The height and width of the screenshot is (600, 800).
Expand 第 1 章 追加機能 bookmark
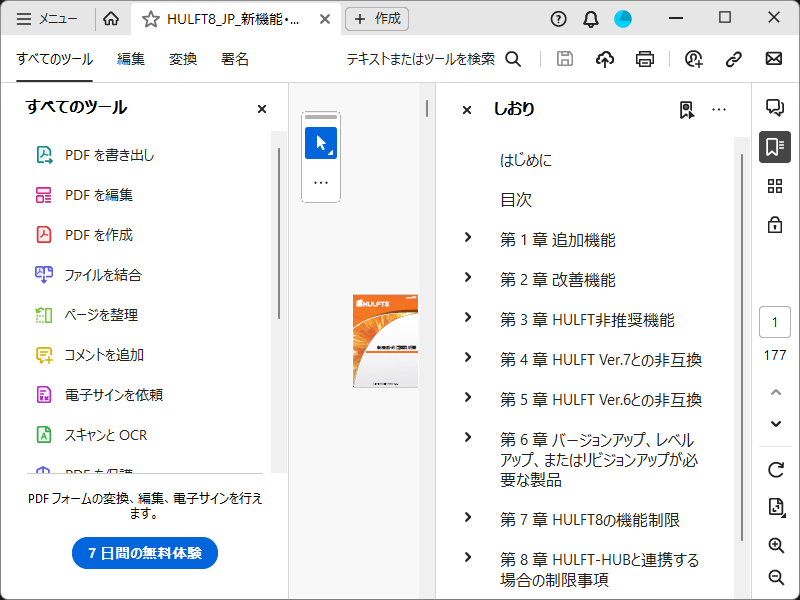point(468,237)
